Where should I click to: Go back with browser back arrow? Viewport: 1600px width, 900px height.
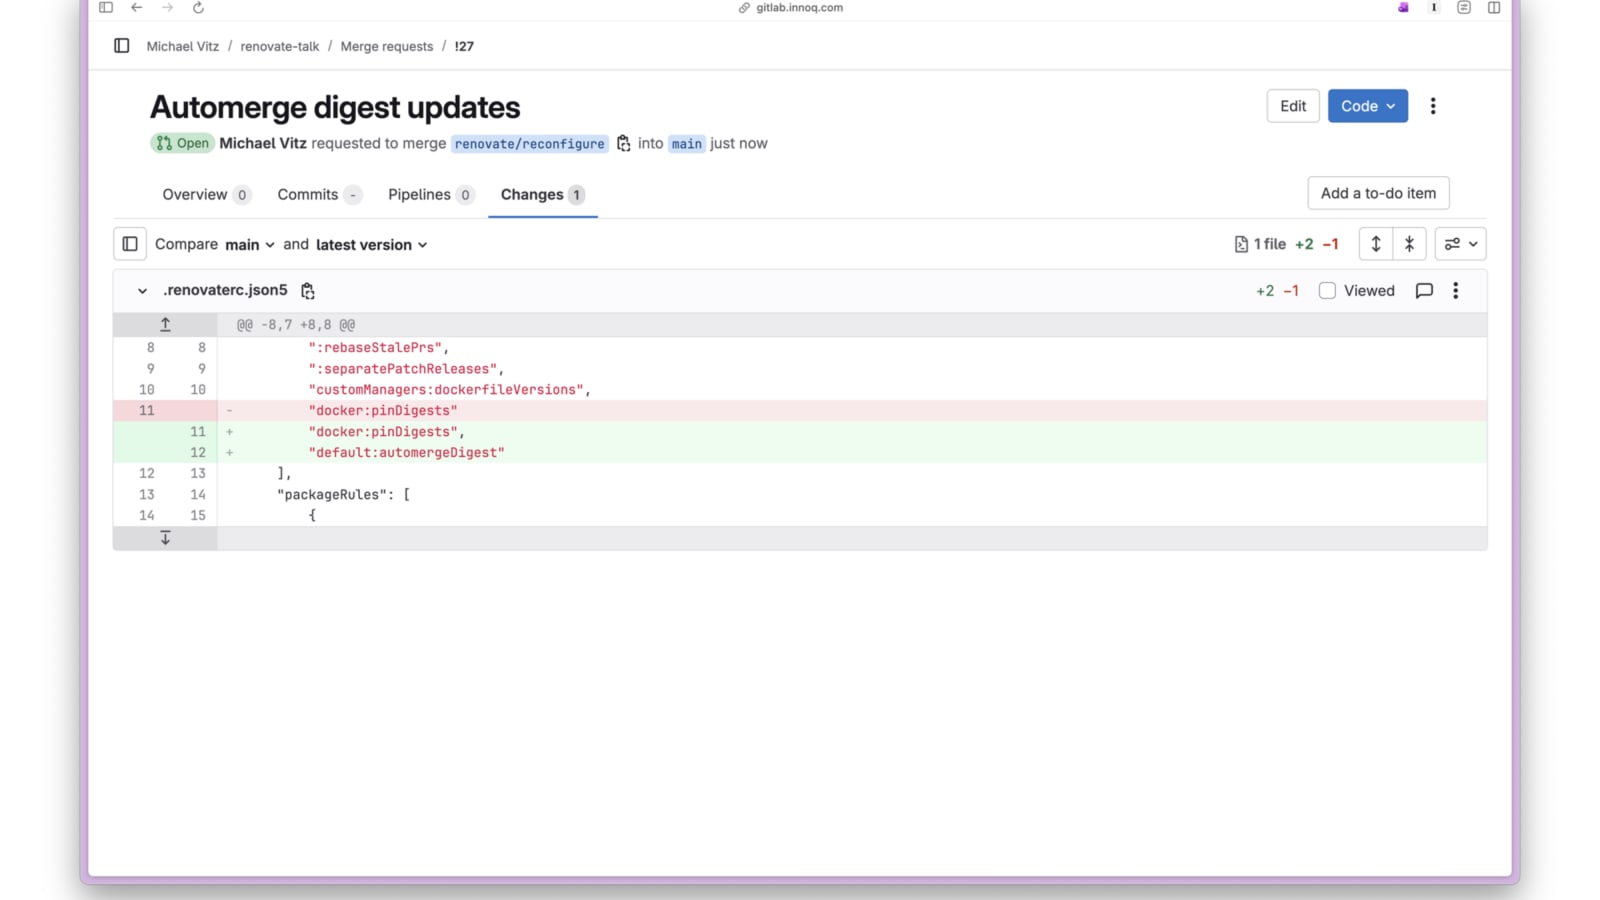pyautogui.click(x=137, y=8)
